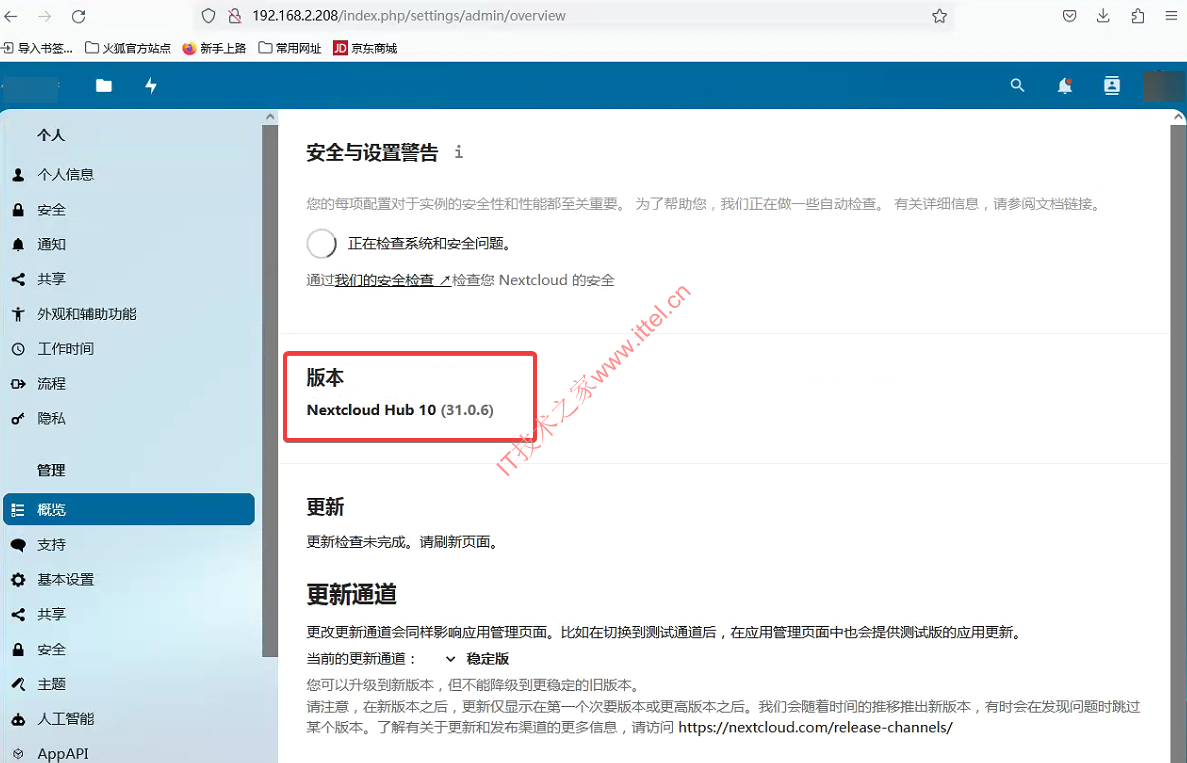Open the 我们的安全检查 link
This screenshot has height=763, width=1187.
[x=393, y=280]
